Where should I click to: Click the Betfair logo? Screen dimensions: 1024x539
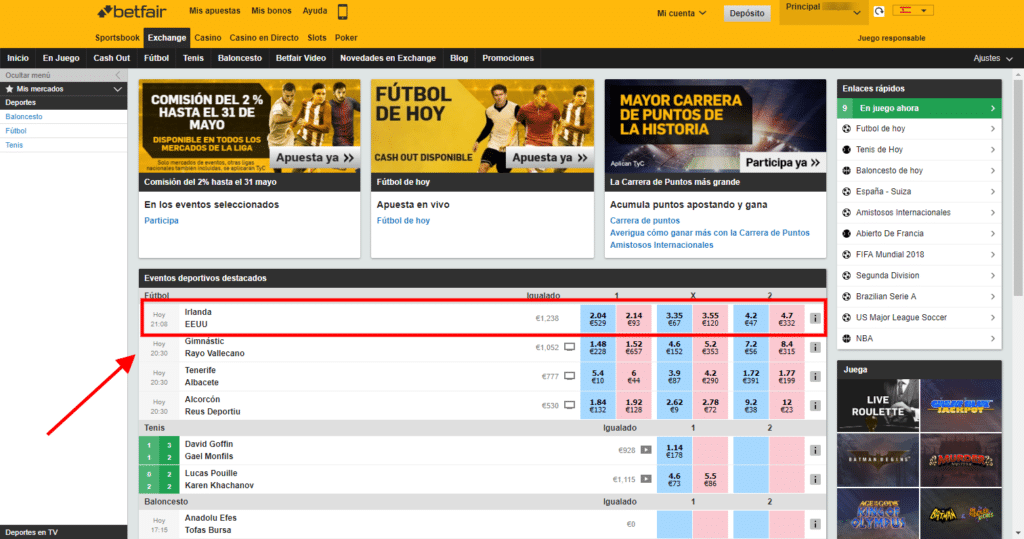coord(131,12)
